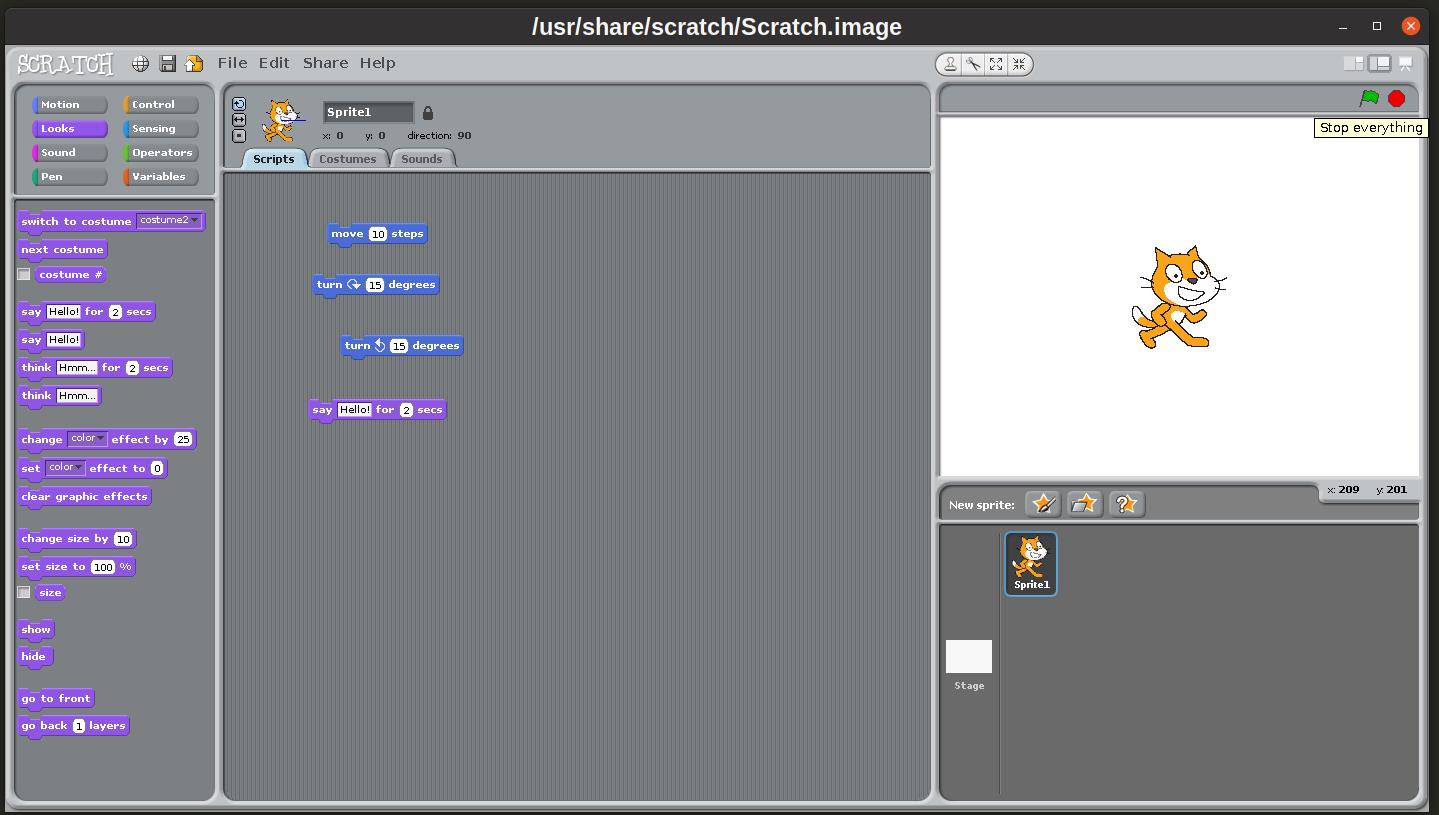Open change effect color dropdown
Screen dimensions: 1439x815
click(87, 439)
